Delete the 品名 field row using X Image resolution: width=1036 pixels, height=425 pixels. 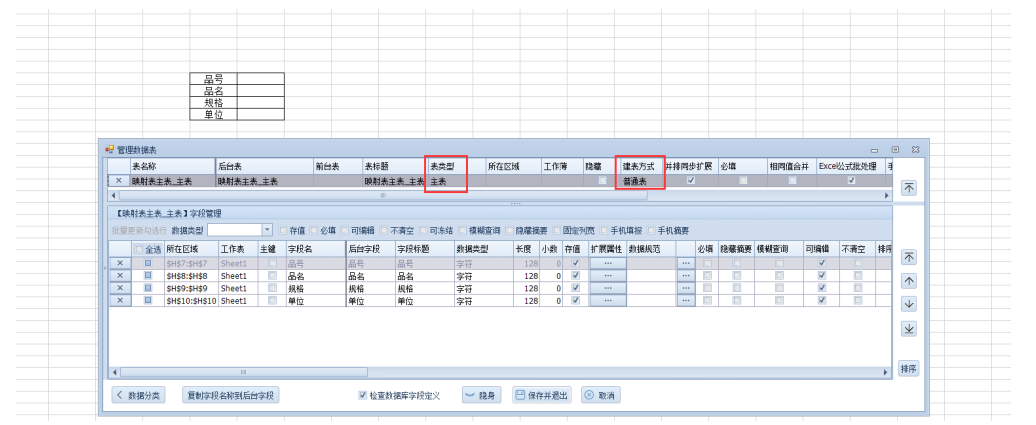[x=119, y=276]
